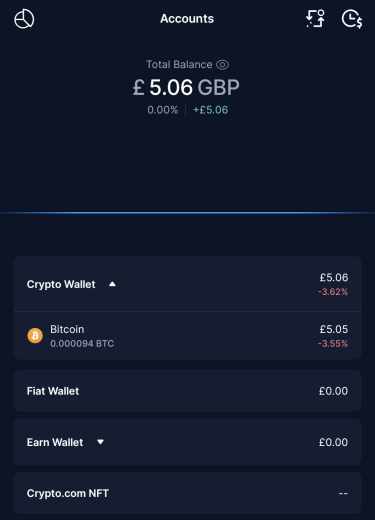375x520 pixels.
Task: Click the £ 5.06 GBP total balance
Action: click(x=186, y=87)
